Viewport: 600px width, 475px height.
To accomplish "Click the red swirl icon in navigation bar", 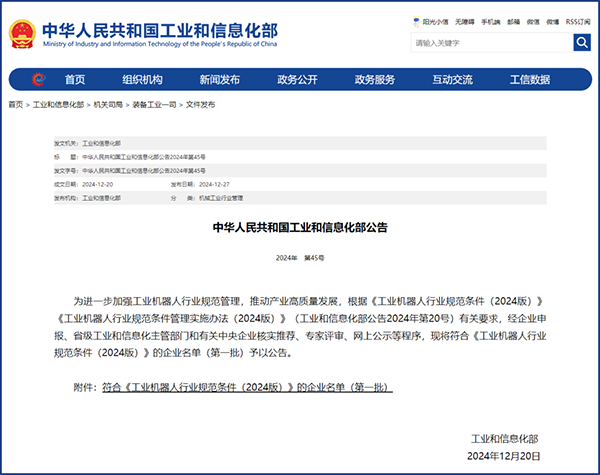I will pos(37,80).
